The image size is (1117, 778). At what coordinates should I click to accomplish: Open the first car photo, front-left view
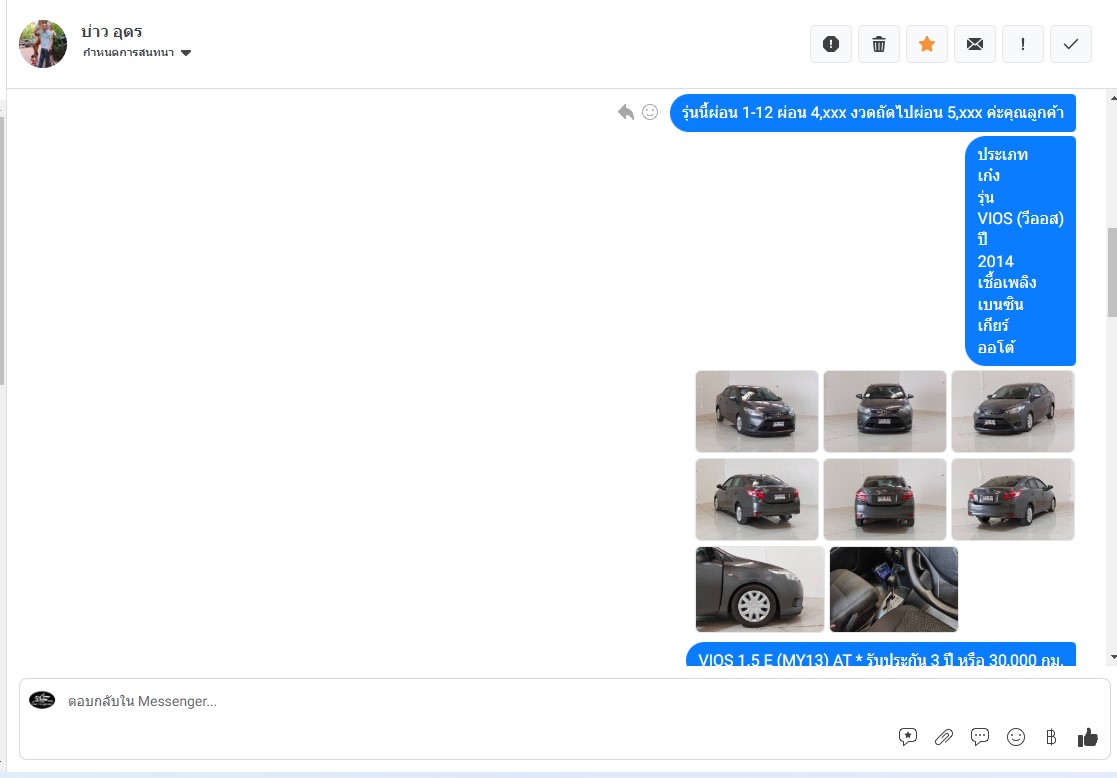point(757,411)
